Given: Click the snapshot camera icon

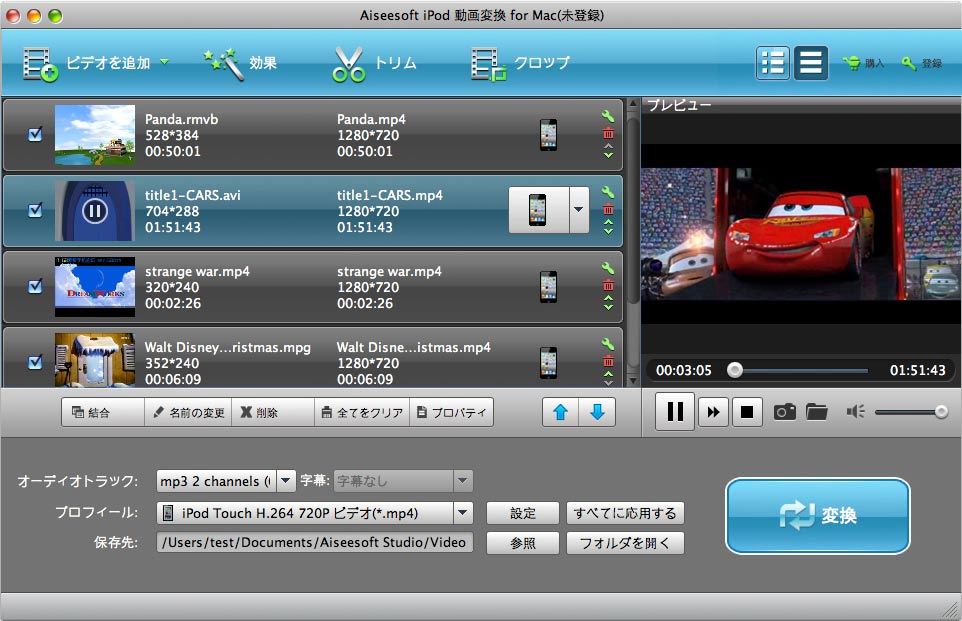Looking at the screenshot, I should pos(785,412).
